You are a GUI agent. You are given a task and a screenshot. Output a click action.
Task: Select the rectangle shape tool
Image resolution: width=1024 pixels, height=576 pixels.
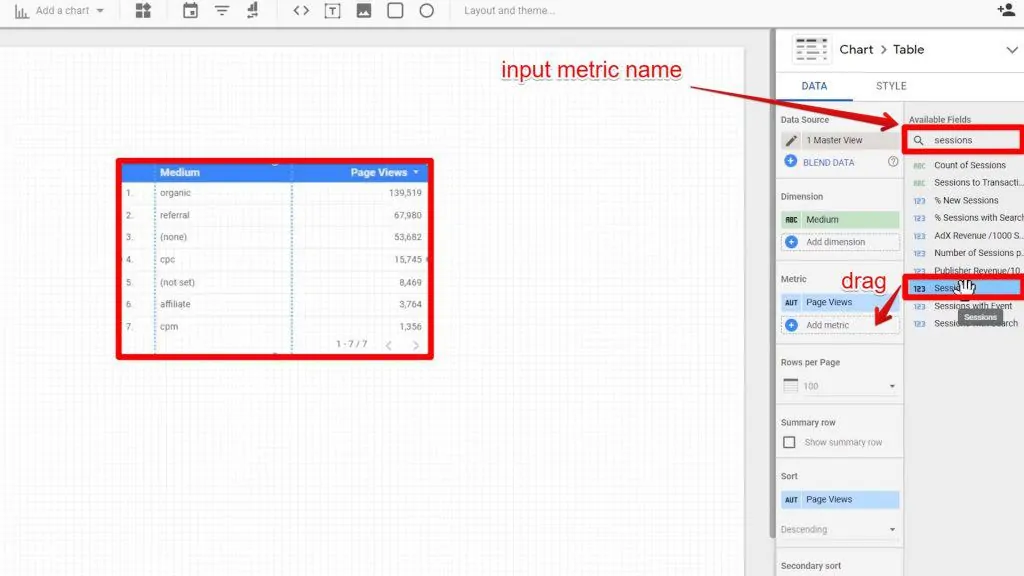tap(396, 11)
